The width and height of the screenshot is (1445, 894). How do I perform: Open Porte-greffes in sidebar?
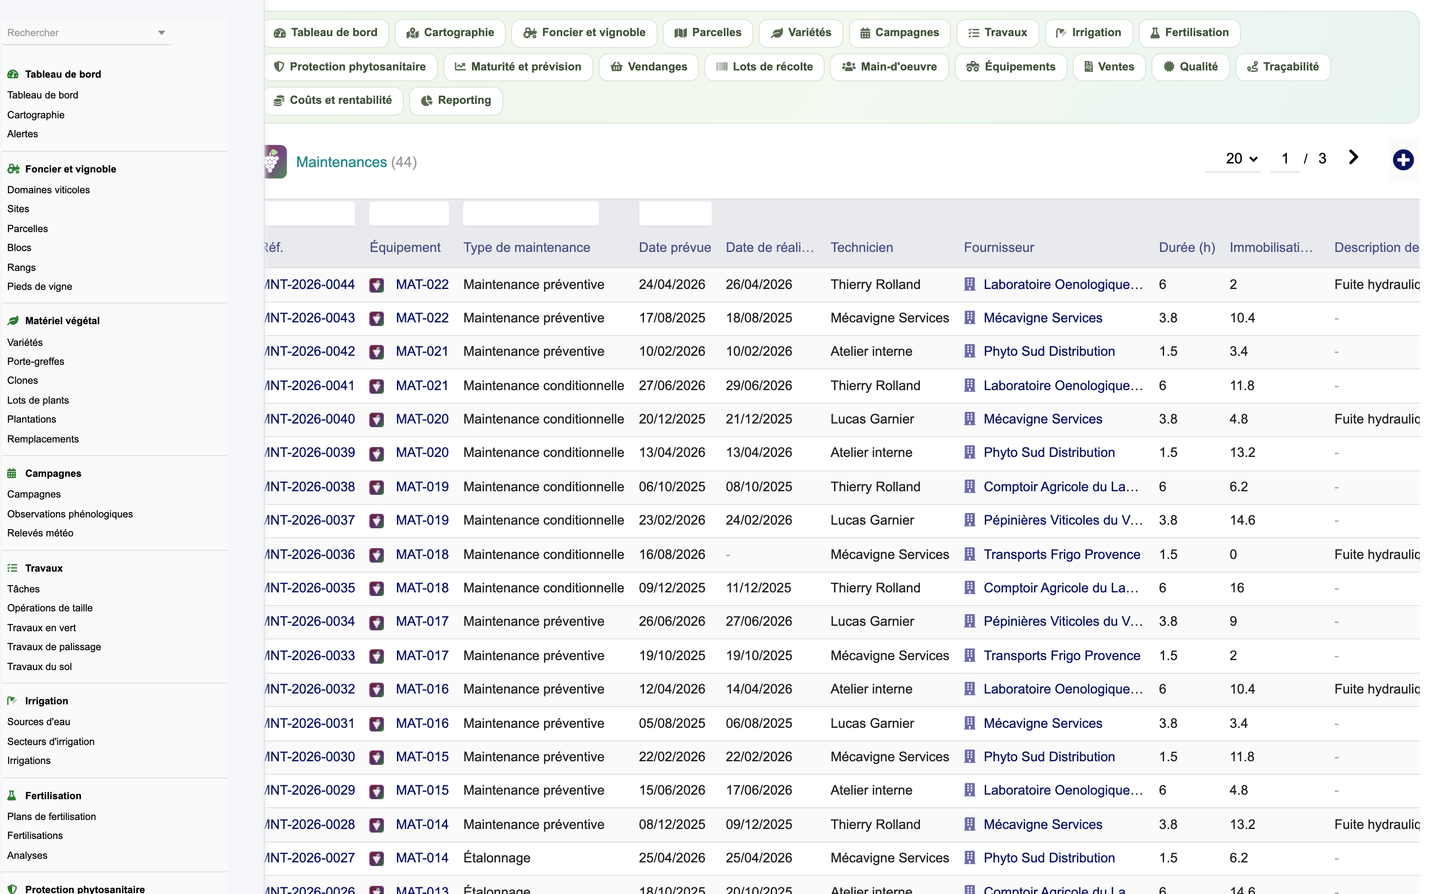[x=35, y=362]
